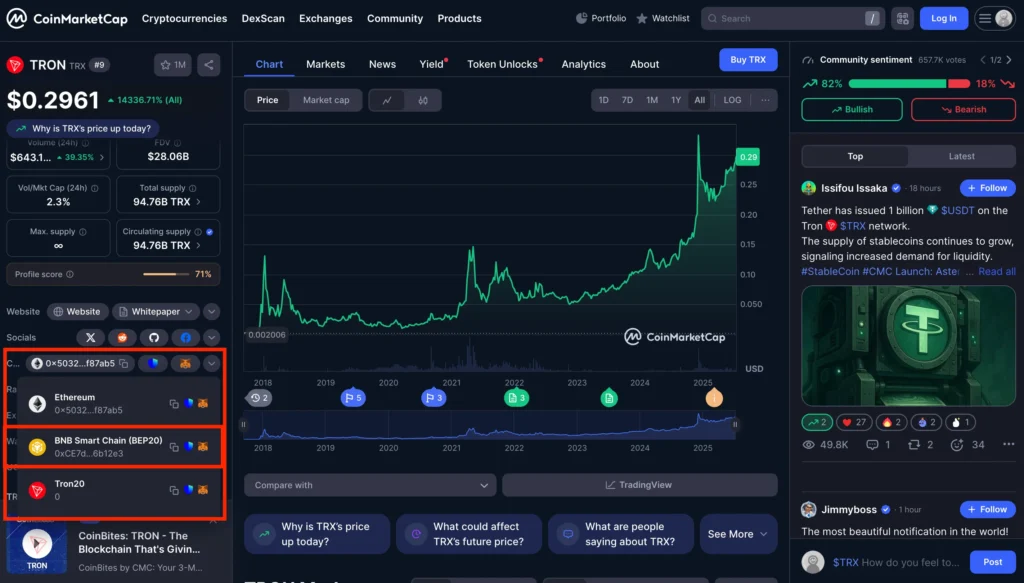Open the GitHub social link
Image resolution: width=1024 pixels, height=583 pixels.
pos(154,338)
